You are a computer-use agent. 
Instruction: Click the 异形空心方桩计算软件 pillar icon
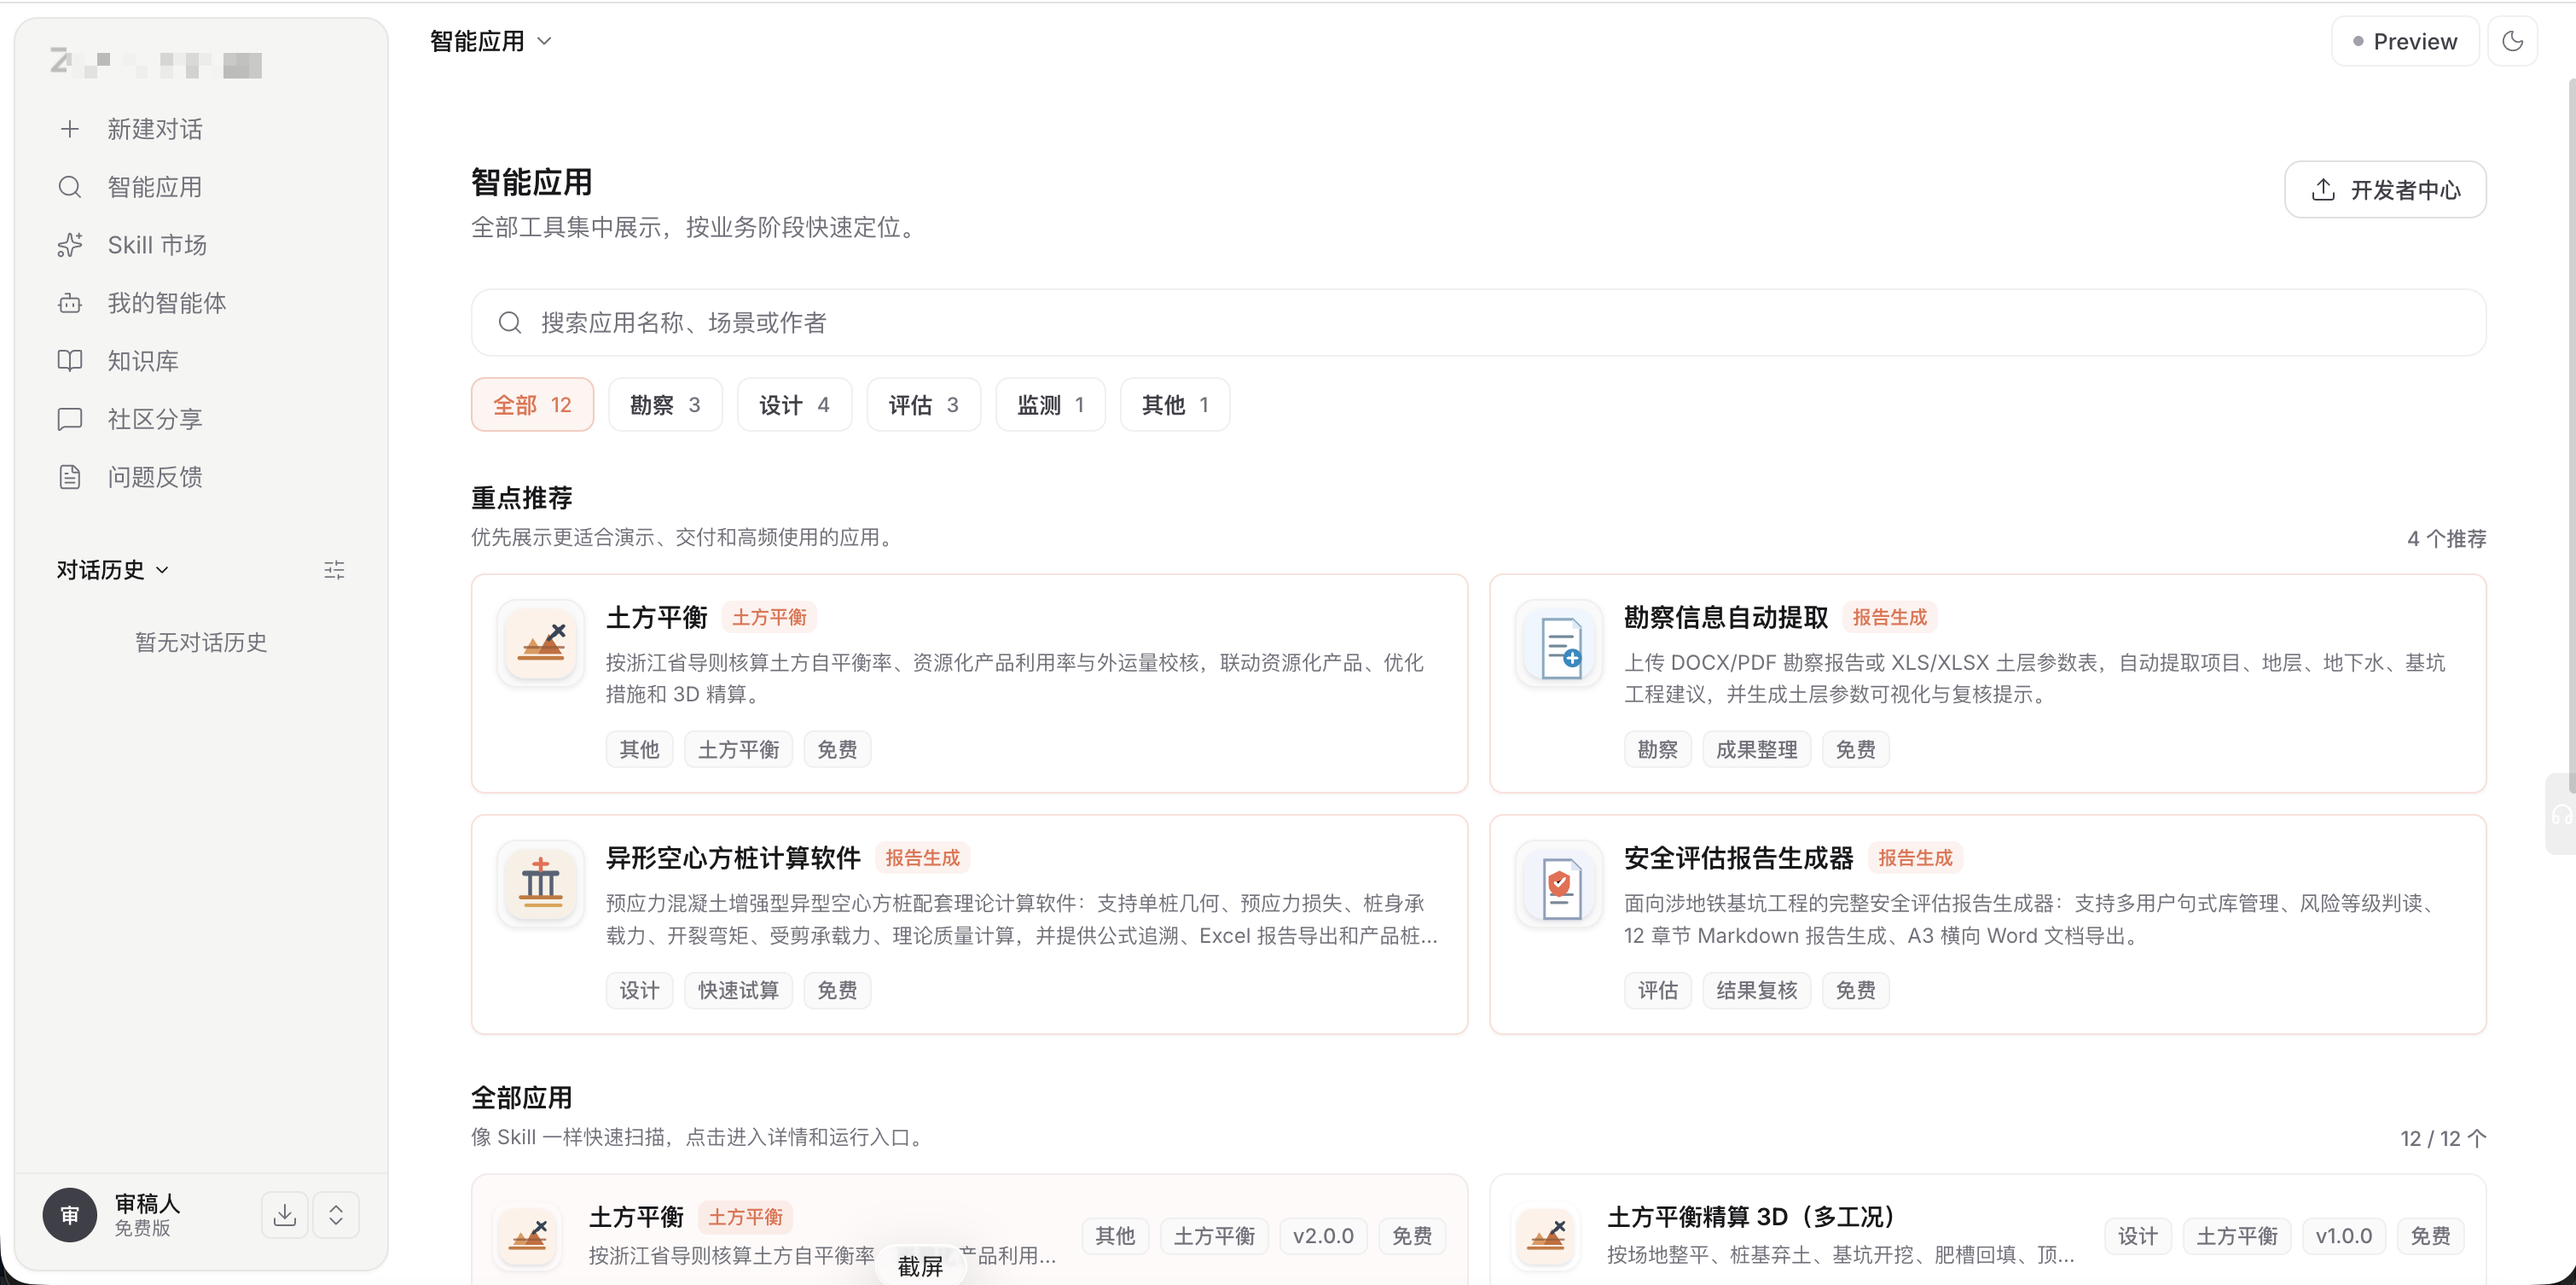pyautogui.click(x=541, y=883)
